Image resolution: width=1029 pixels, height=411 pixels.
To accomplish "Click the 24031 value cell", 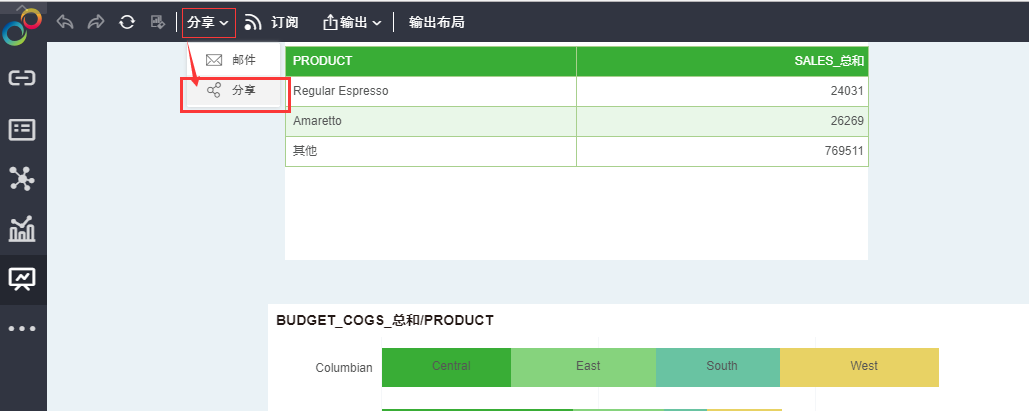I will pyautogui.click(x=723, y=91).
